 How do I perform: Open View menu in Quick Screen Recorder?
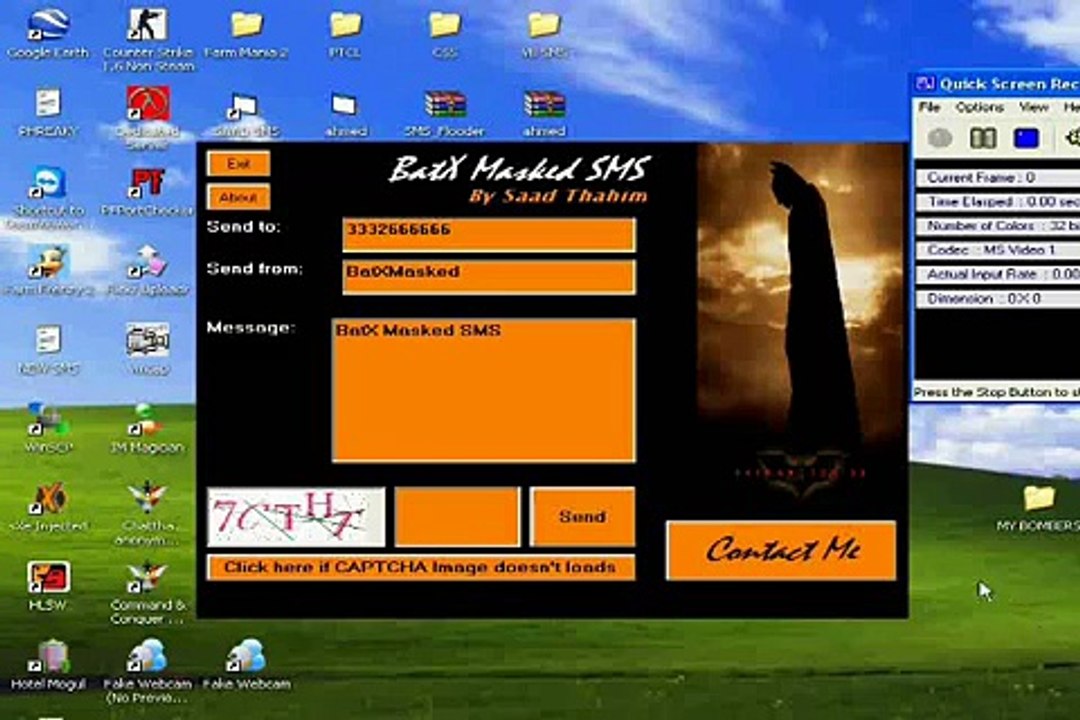tap(1033, 107)
